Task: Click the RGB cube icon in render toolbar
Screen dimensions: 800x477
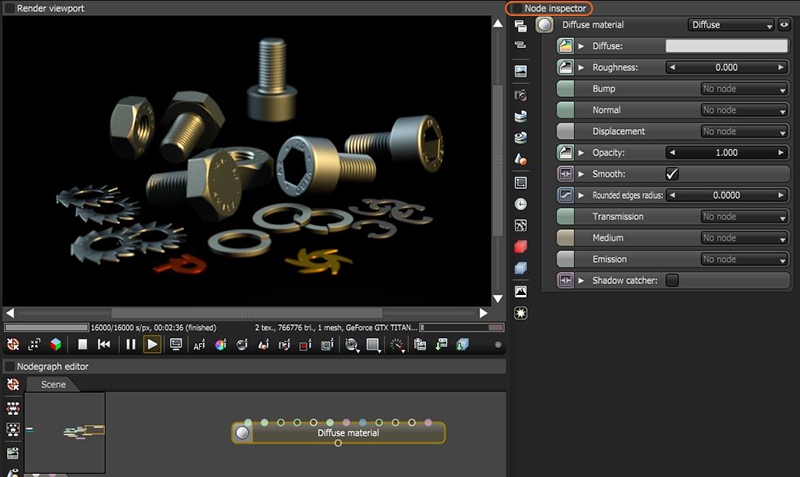Action: [56, 345]
